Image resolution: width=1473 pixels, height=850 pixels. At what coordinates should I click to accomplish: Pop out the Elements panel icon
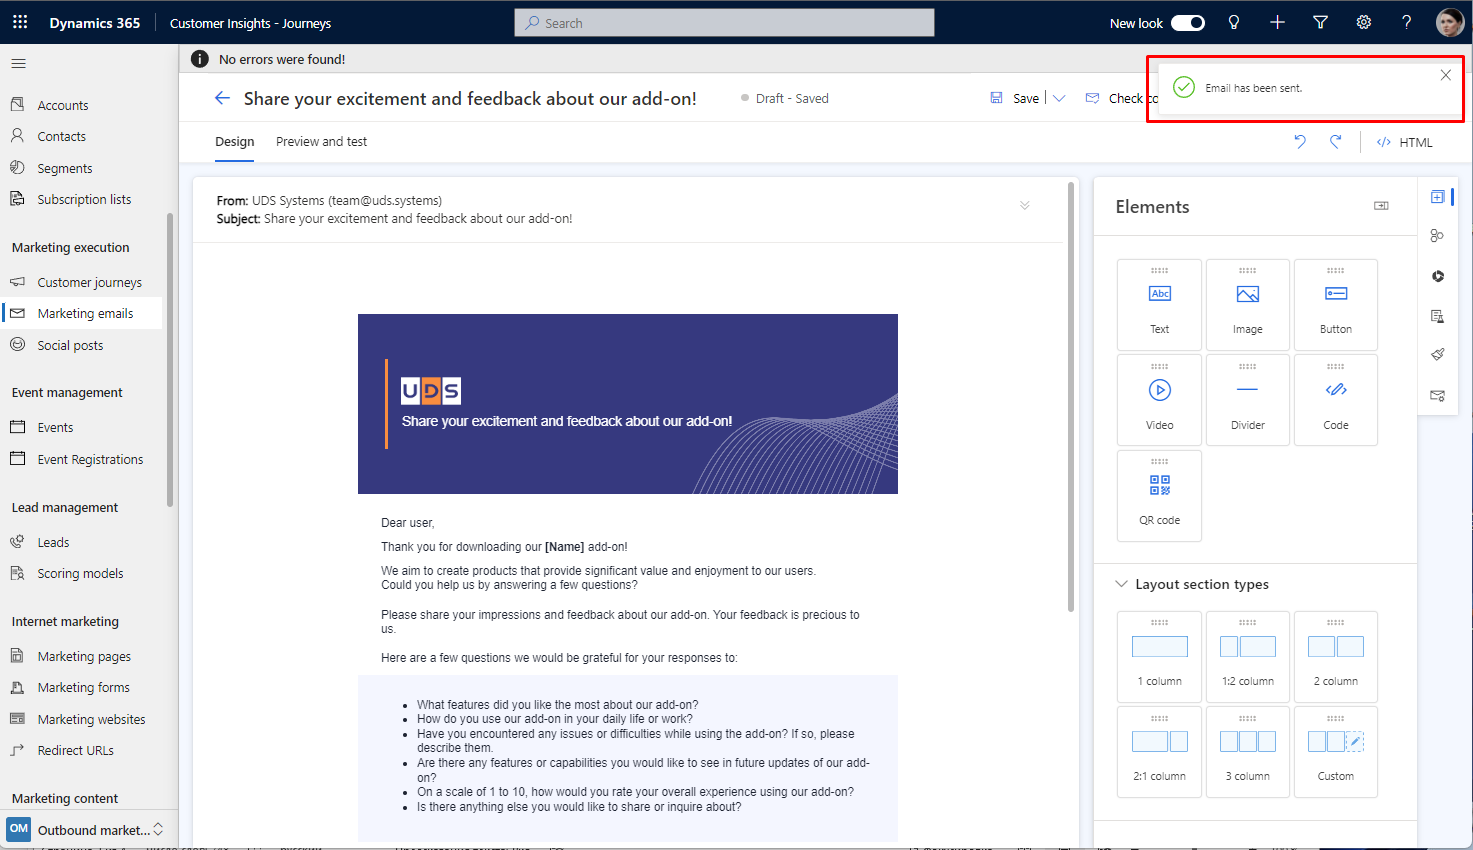(x=1382, y=206)
